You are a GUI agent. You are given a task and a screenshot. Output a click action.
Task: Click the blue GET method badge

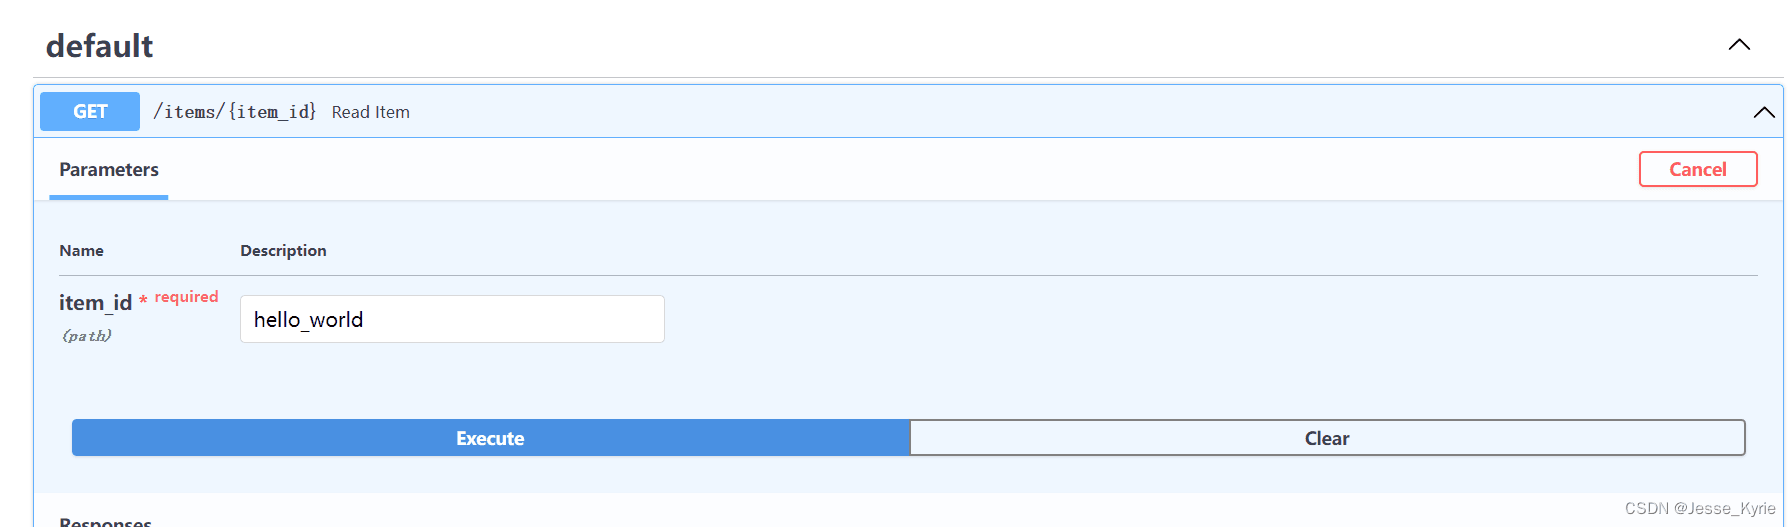pos(90,112)
